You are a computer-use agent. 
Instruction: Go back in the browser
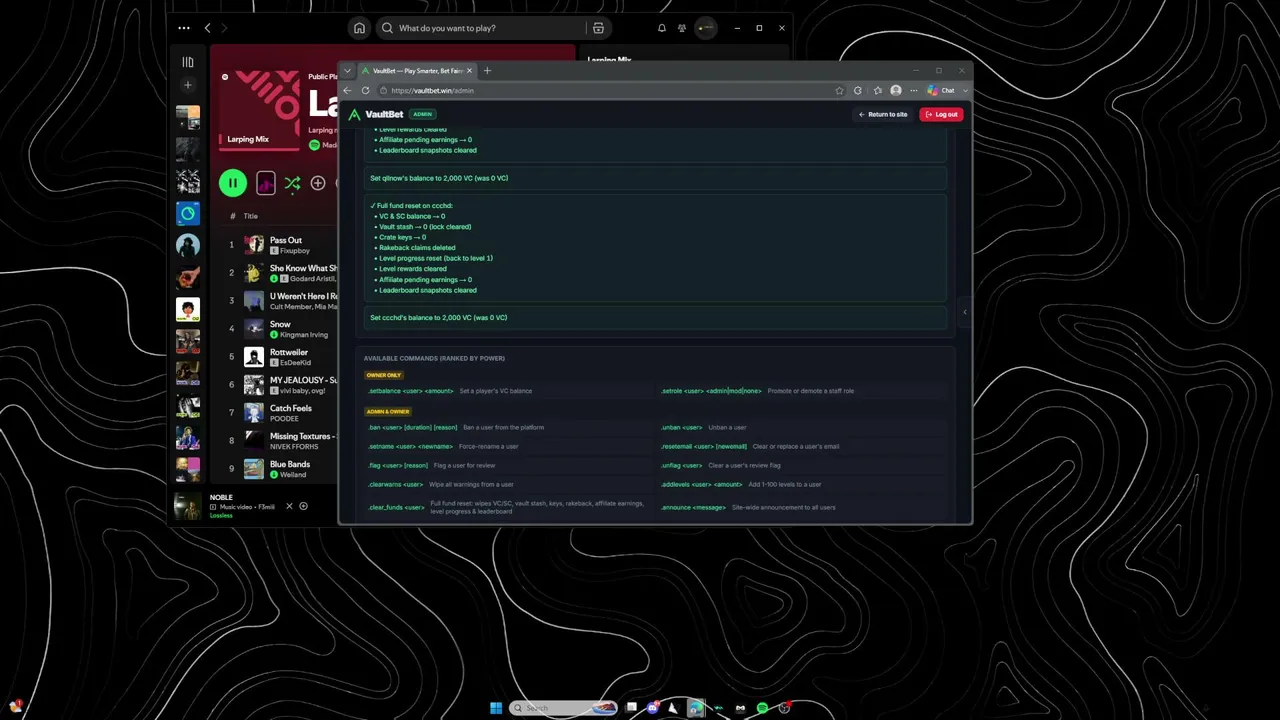click(x=348, y=90)
